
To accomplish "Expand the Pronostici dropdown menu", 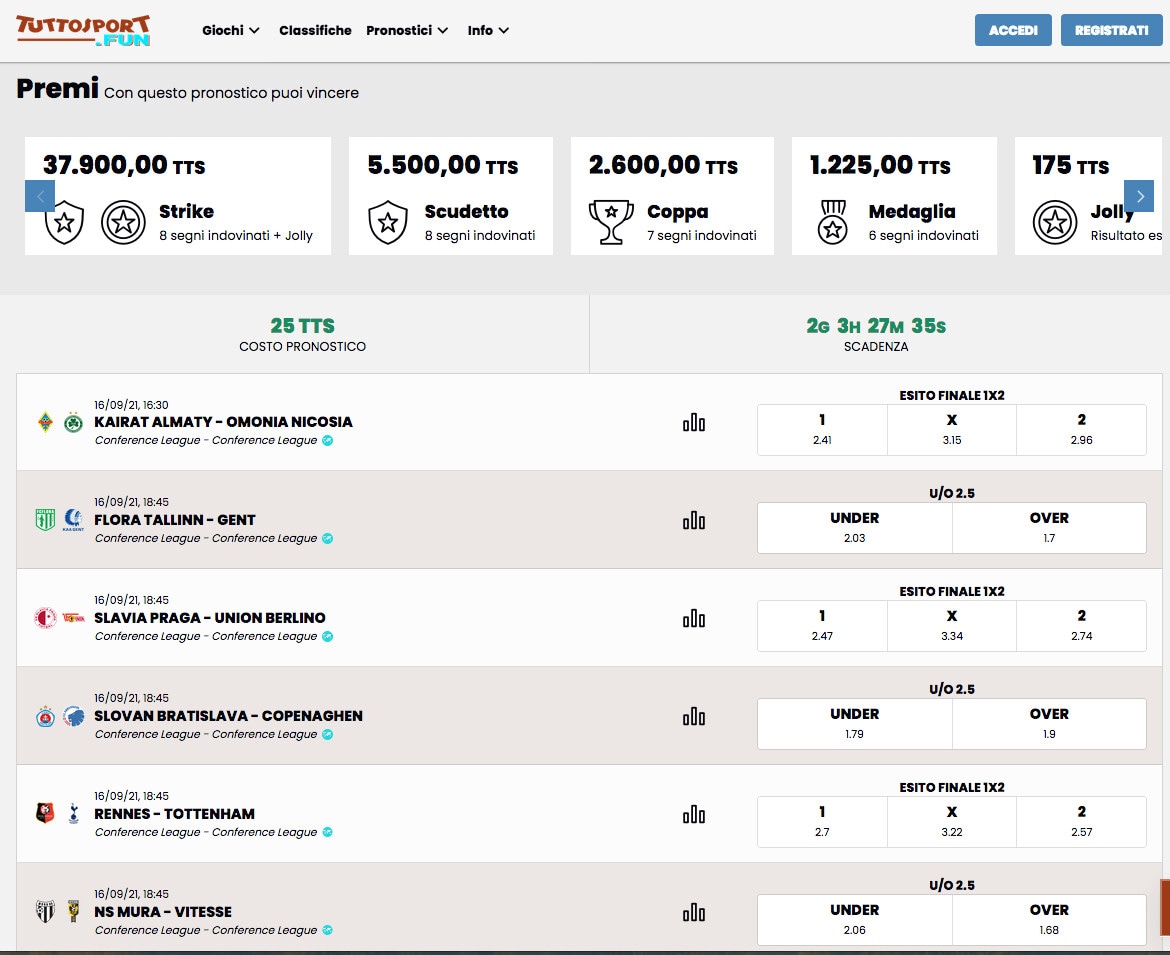I will 407,31.
